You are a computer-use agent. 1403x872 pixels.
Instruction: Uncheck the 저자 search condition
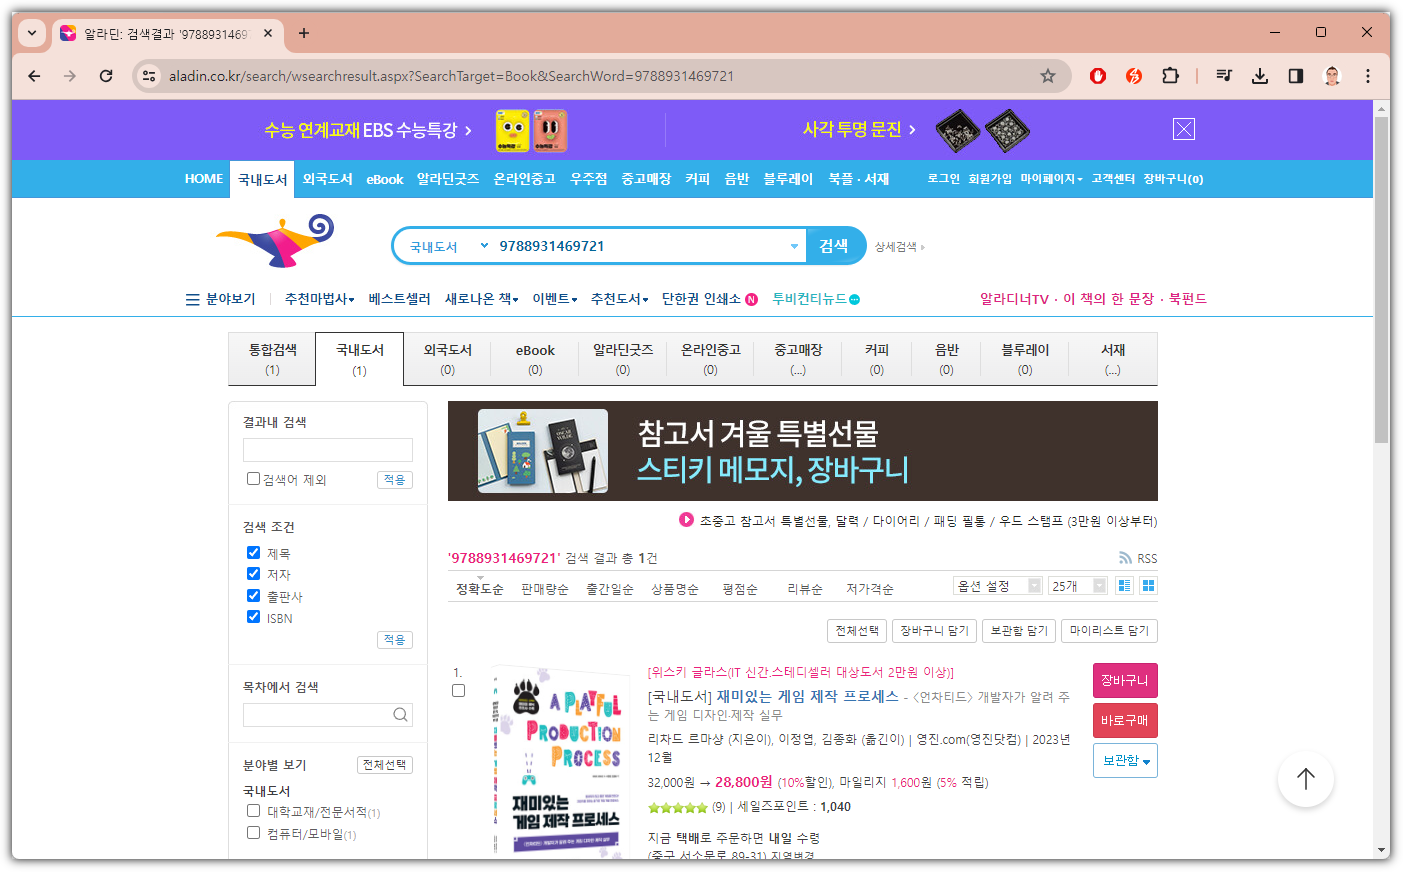point(253,574)
